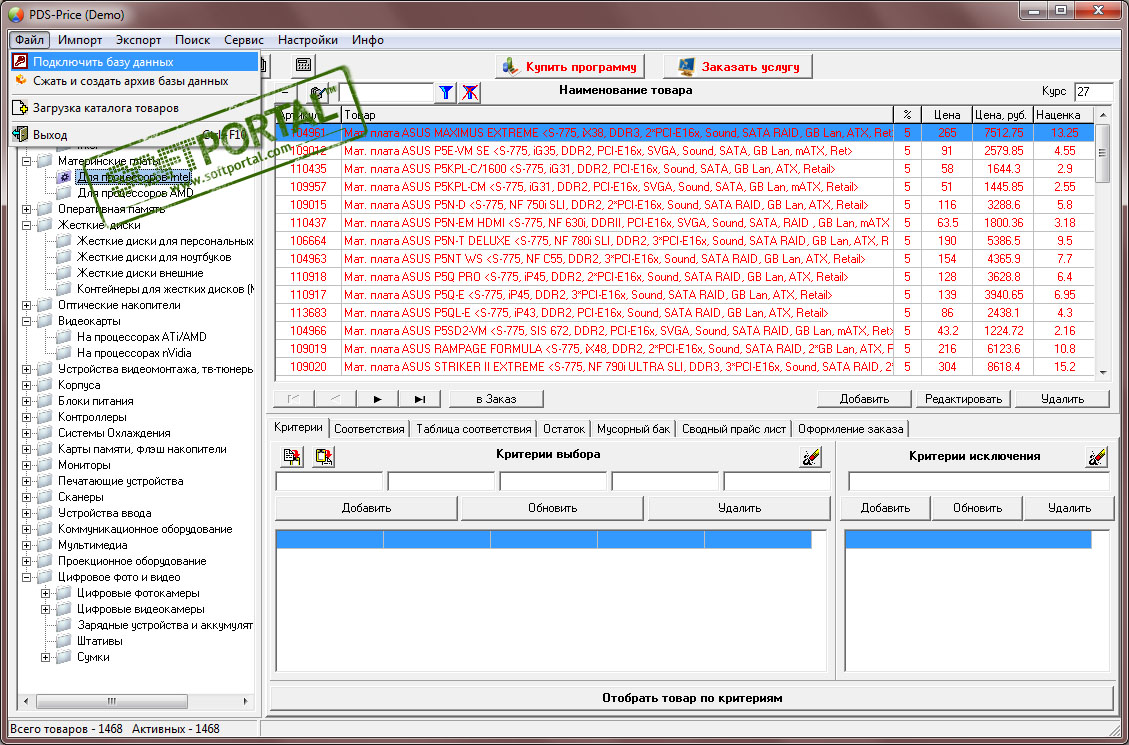
Task: Click horizontal scrollbar thumb of category tree
Action: tap(112, 701)
